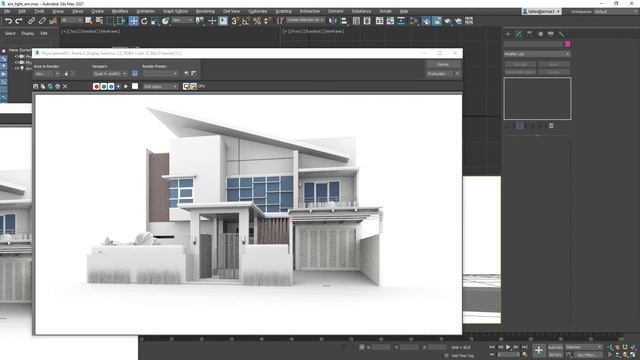The width and height of the screenshot is (640, 360).
Task: Open the Motion tab in command panel
Action: (x=540, y=34)
